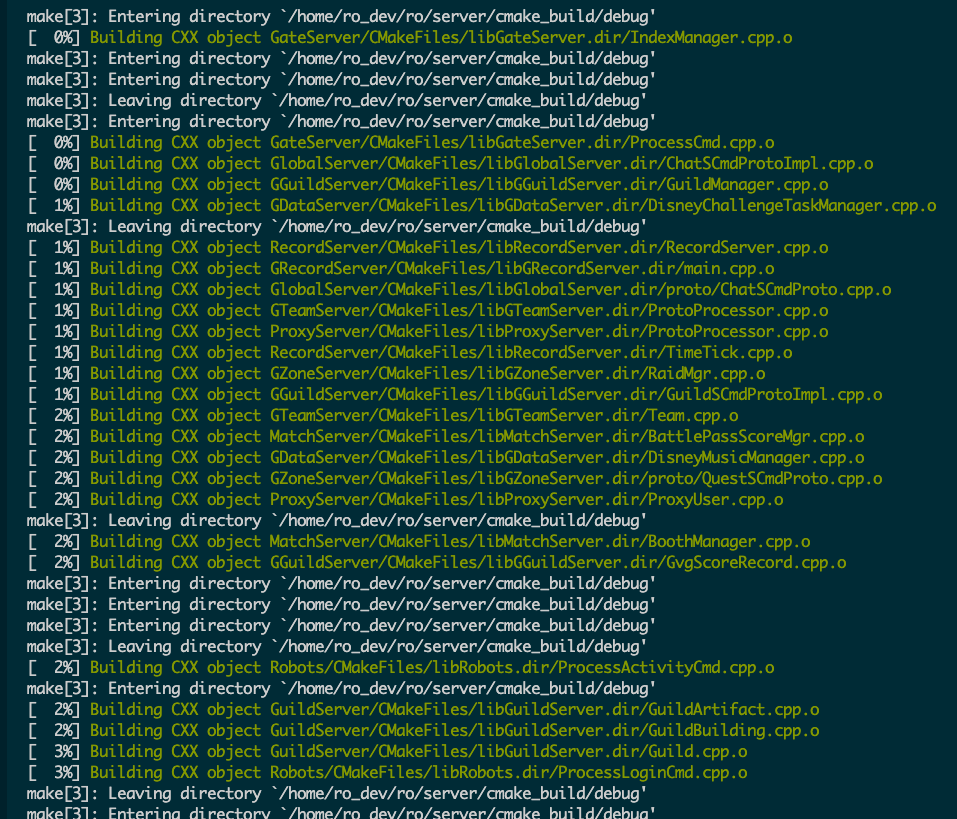Click the ProcessActivityCmd.cpp.o line

[445, 667]
